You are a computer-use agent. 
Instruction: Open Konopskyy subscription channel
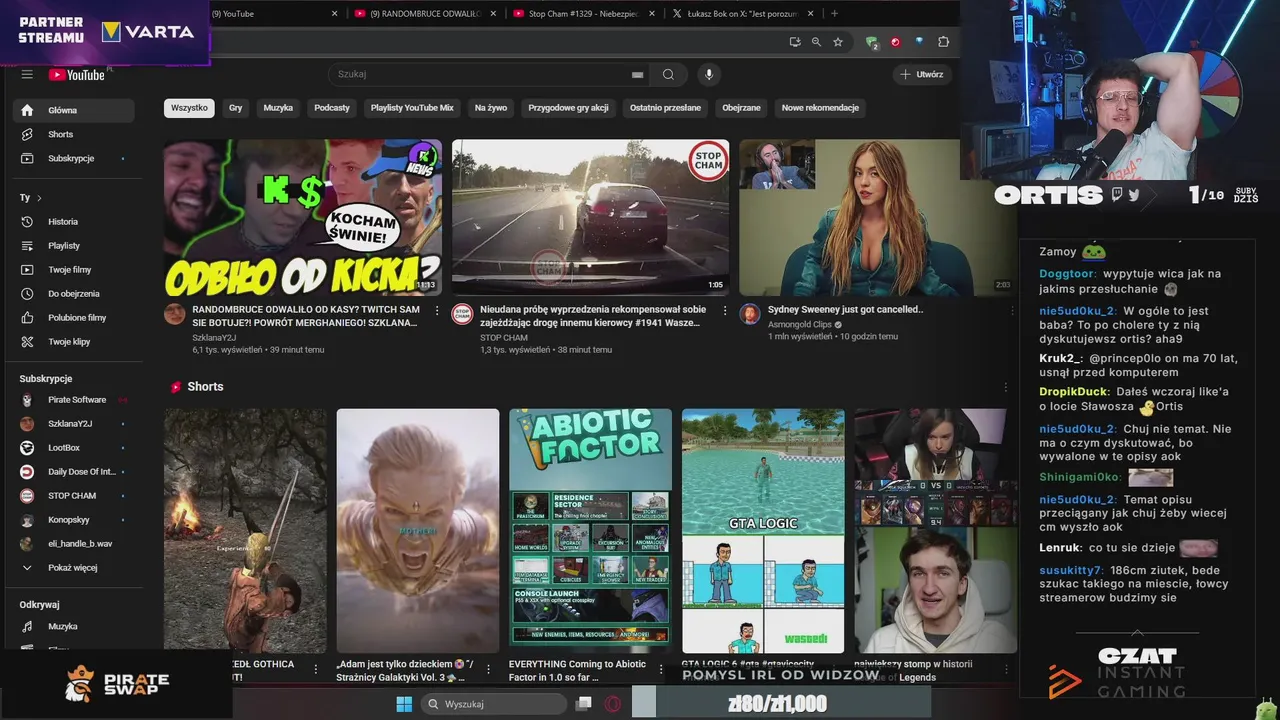pyautogui.click(x=74, y=520)
